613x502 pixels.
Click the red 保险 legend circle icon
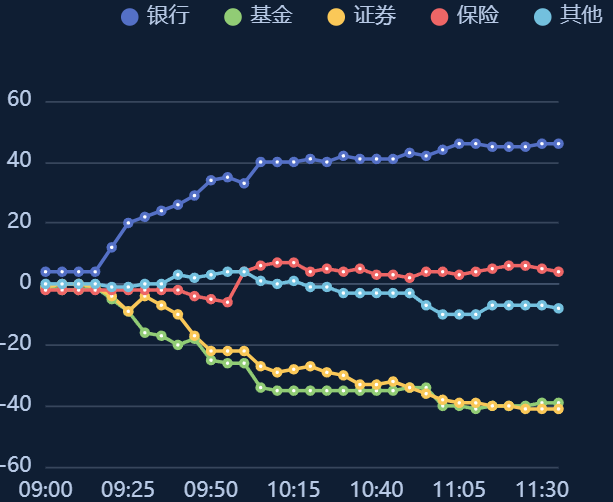[440, 16]
